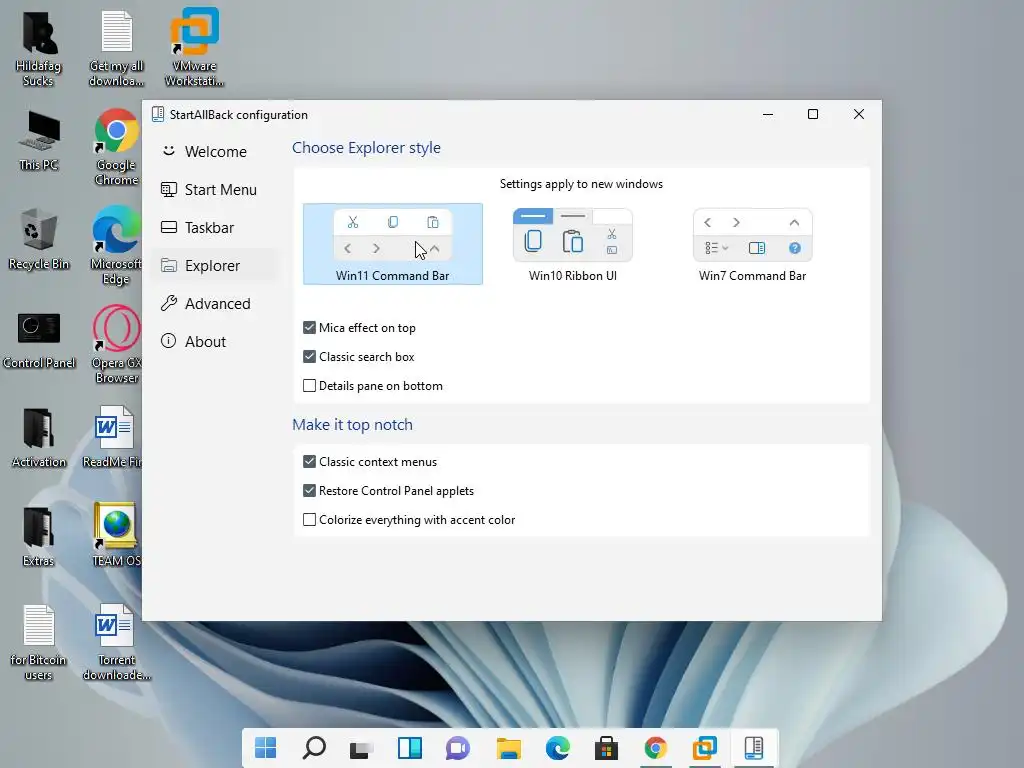Open File Explorer from the taskbar

508,748
